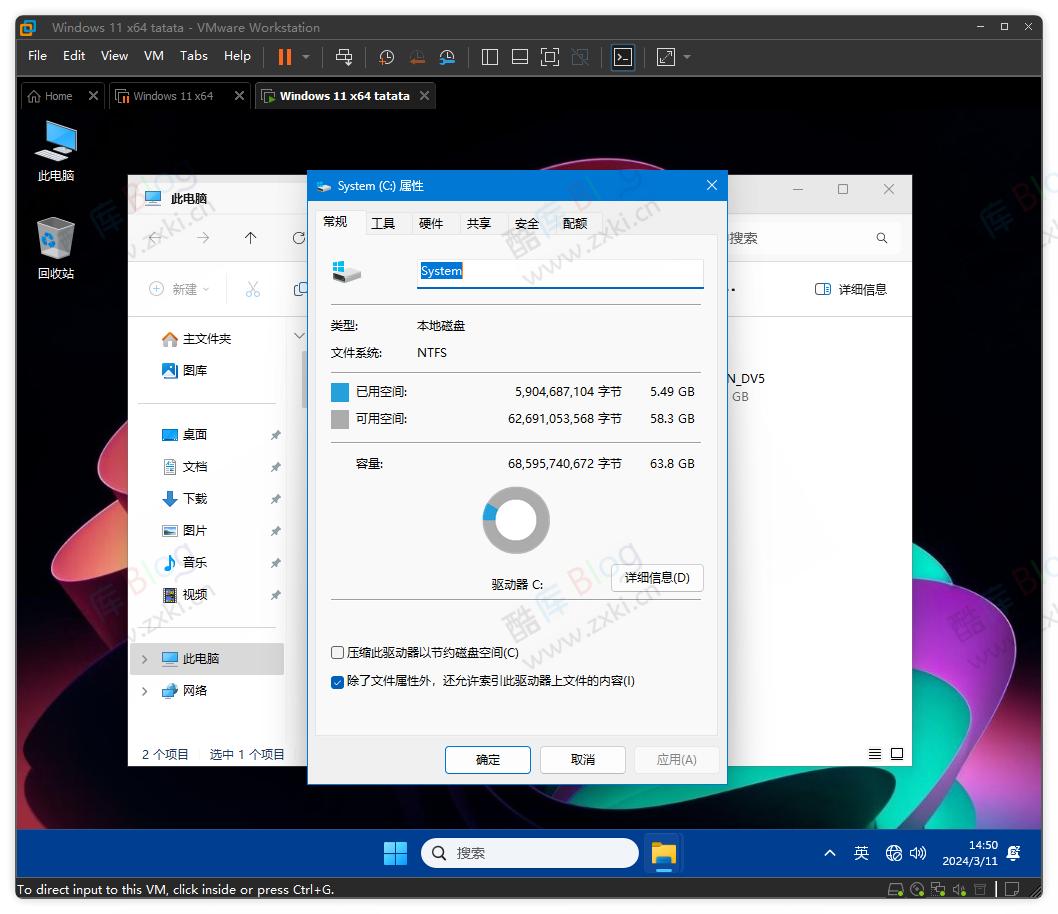
Task: Open the VM menu in menu bar
Action: click(153, 56)
